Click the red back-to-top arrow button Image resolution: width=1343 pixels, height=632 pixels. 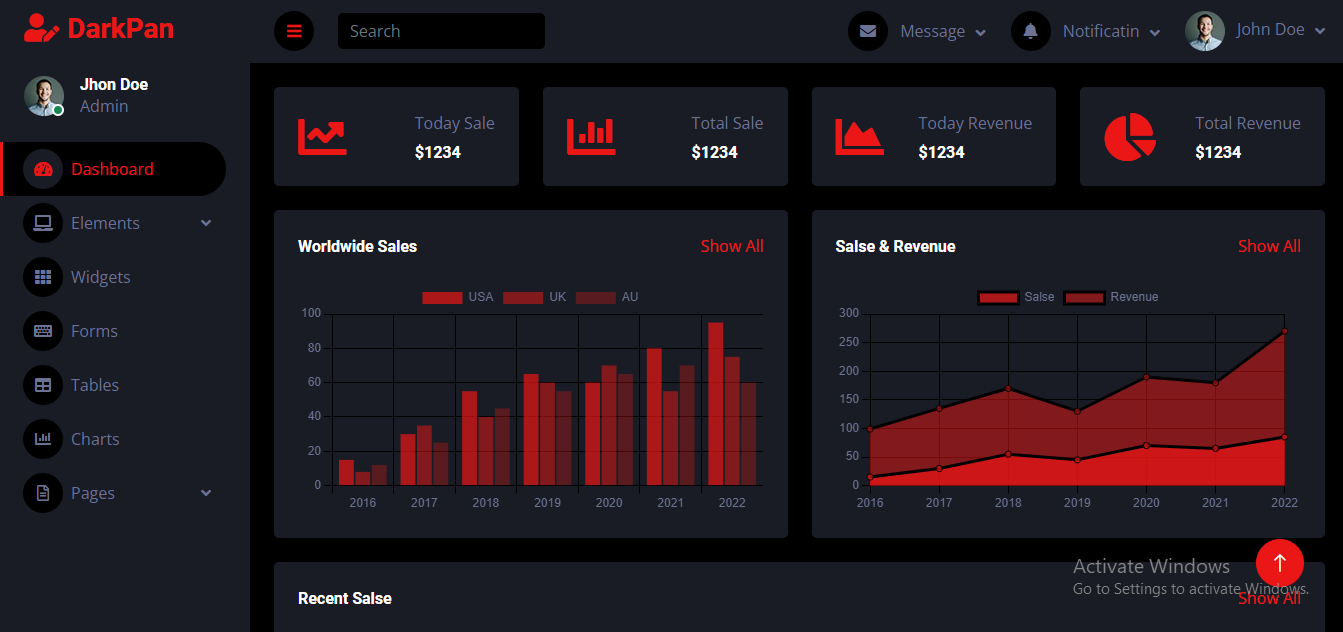click(1280, 563)
